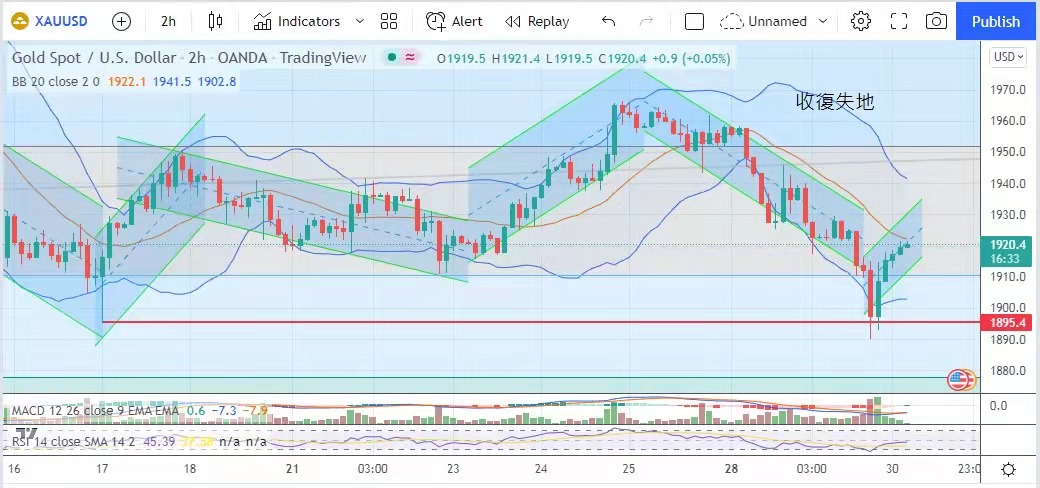Click the compare or add symbol plus icon

121,21
